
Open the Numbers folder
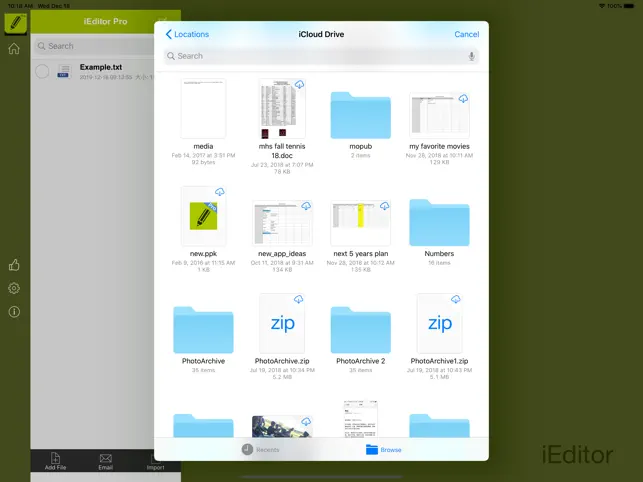point(439,223)
